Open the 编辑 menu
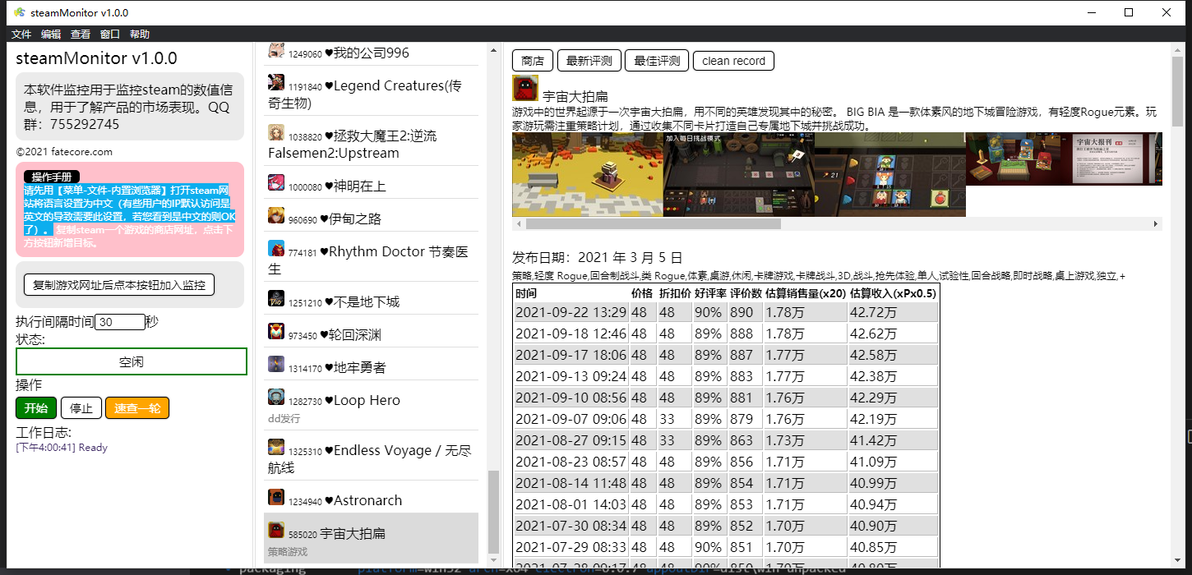The height and width of the screenshot is (575, 1192). click(x=51, y=34)
